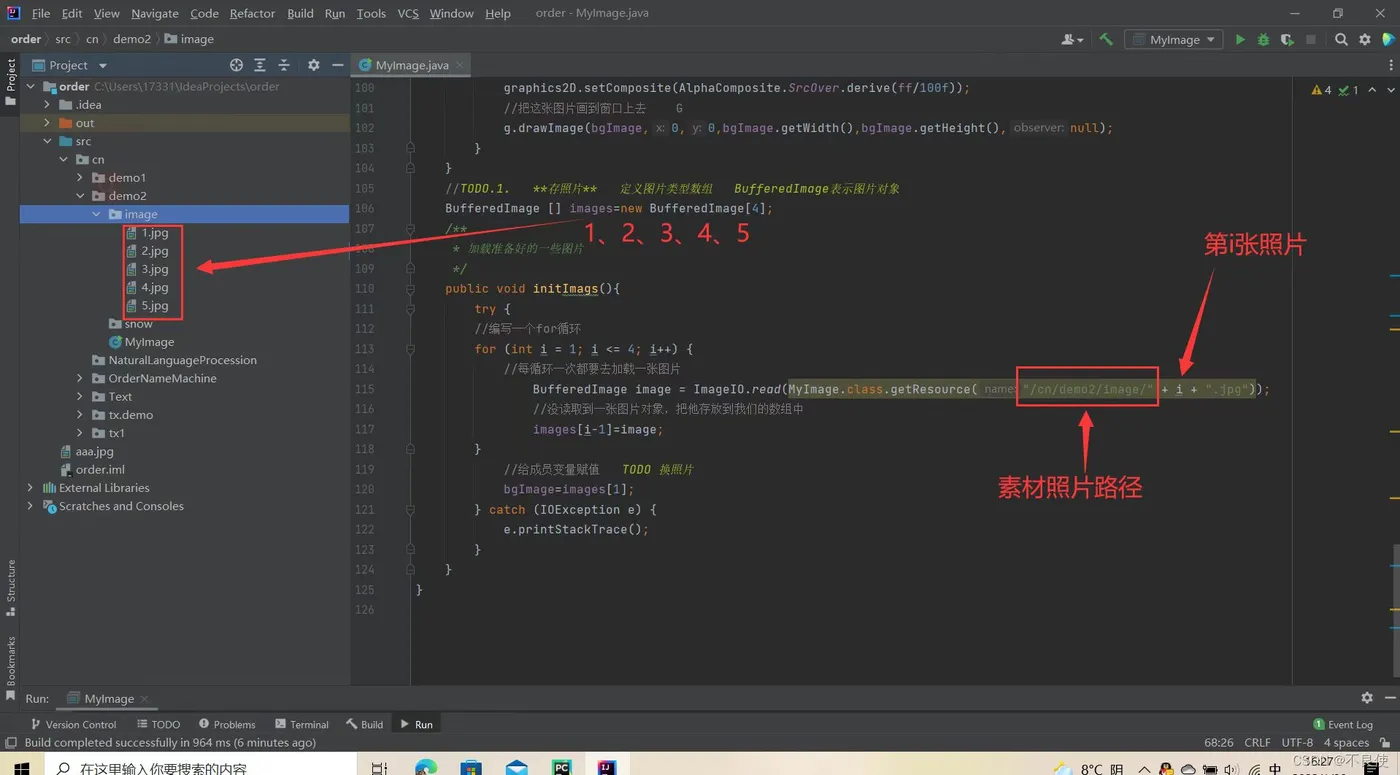Screen dimensions: 1400x775
Task: Go to next highlighted error arrow
Action: [x=1390, y=90]
